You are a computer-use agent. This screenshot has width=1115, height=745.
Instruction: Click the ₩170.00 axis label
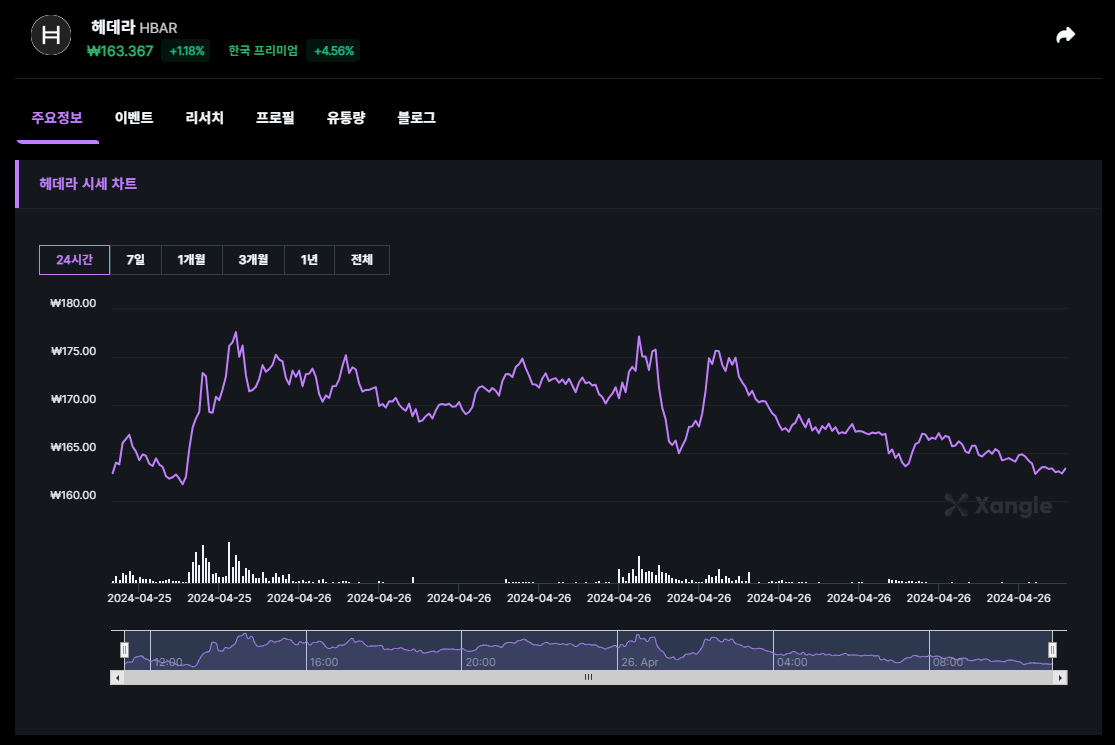(73, 400)
